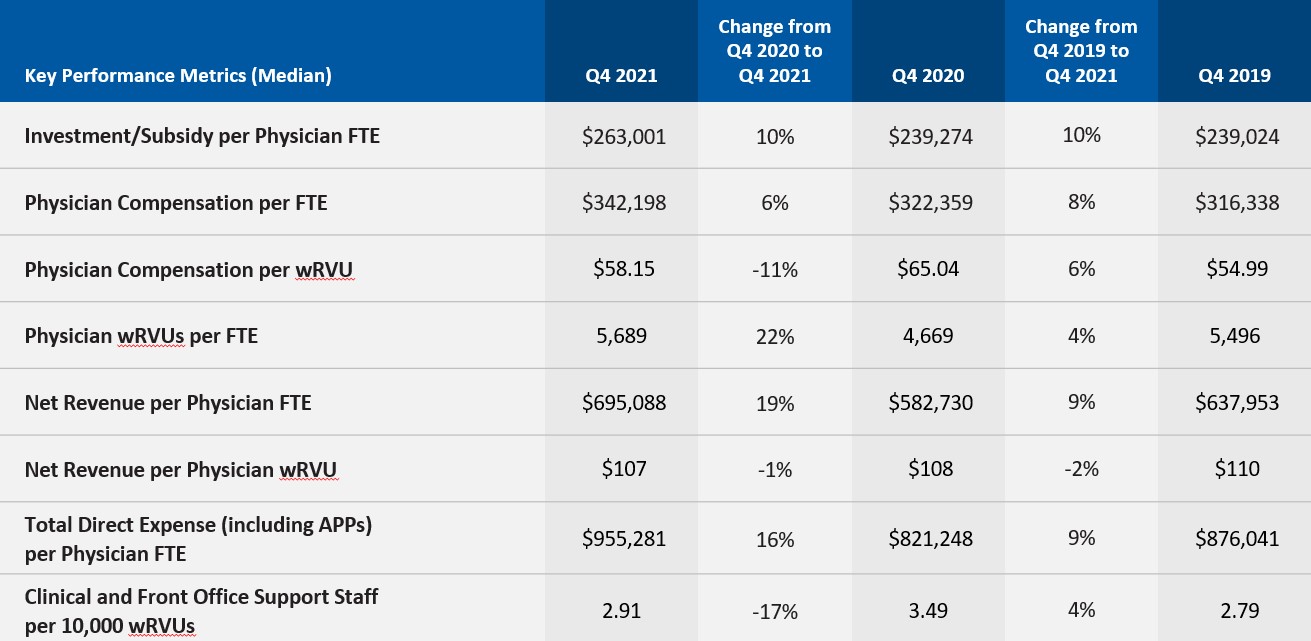Screen dimensions: 1311x641
Task: Click the Change from Q4 2019 header
Action: 1081,50
